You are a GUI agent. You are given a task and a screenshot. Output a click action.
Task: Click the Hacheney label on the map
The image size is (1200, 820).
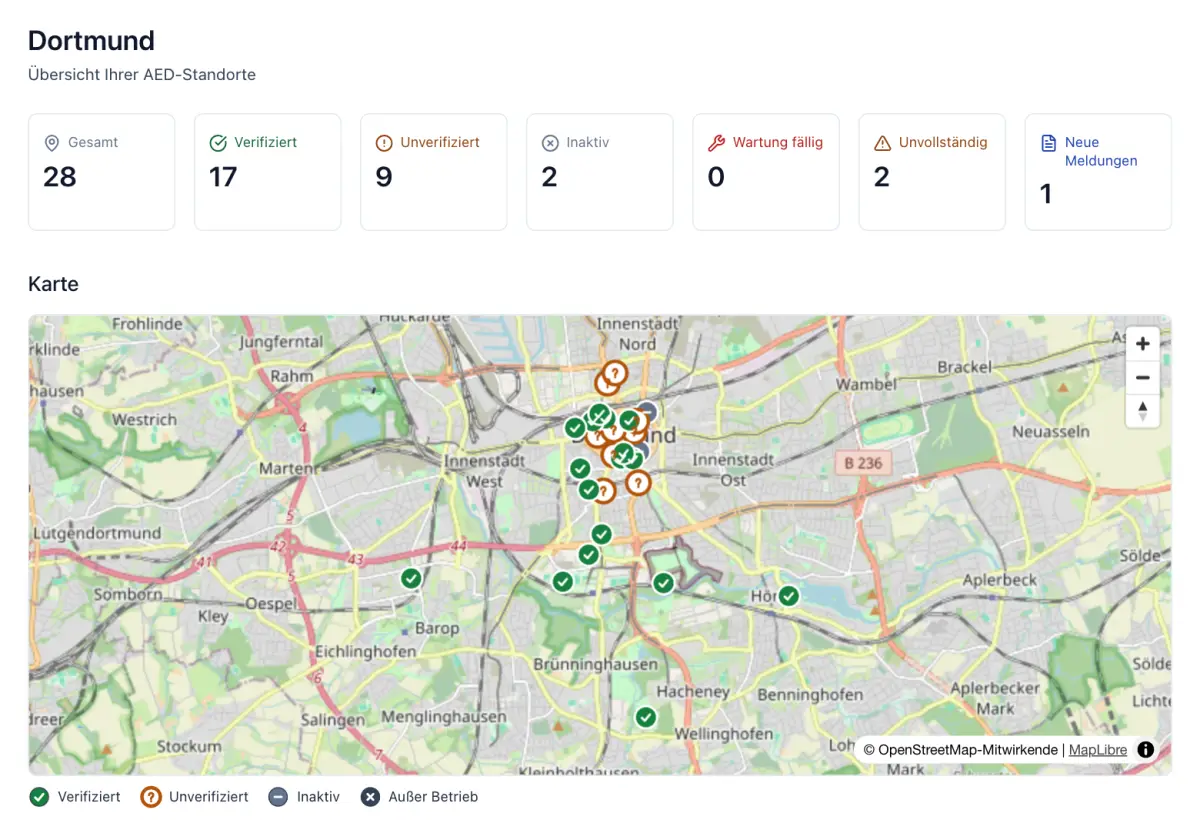pyautogui.click(x=693, y=692)
